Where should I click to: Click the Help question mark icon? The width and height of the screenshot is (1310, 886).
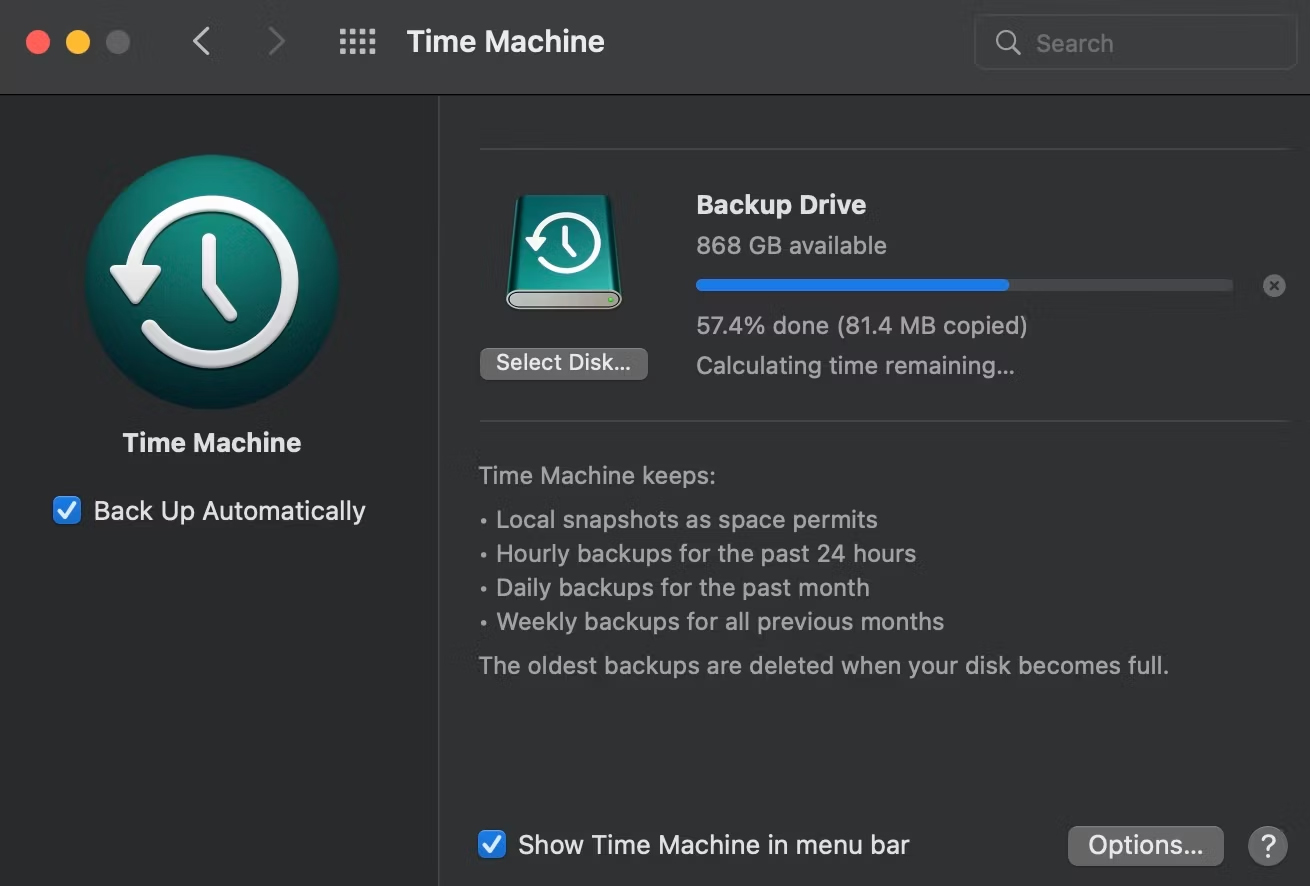(x=1267, y=845)
